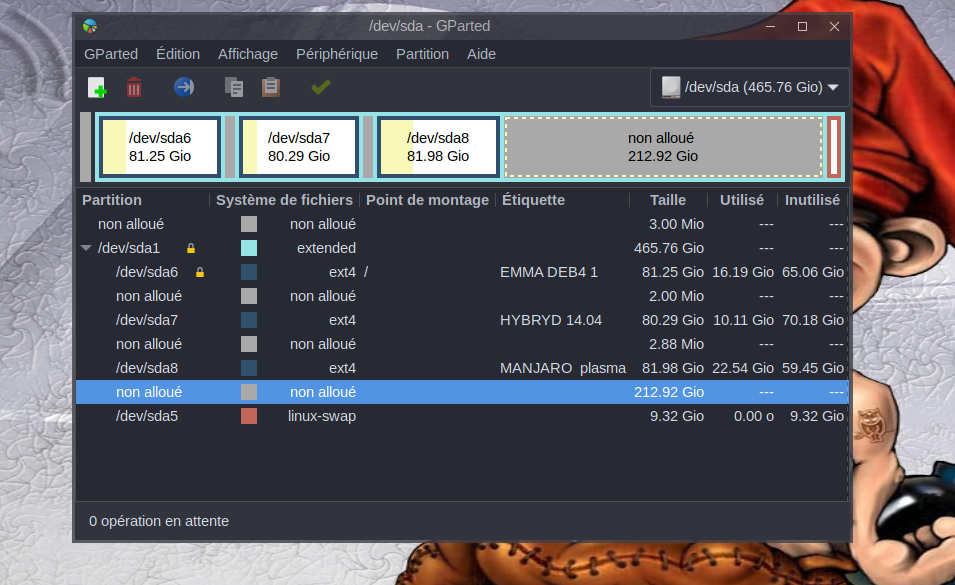The height and width of the screenshot is (585, 955).
Task: Click the dark blue swatch in /dev/sda8 row
Action: 249,368
